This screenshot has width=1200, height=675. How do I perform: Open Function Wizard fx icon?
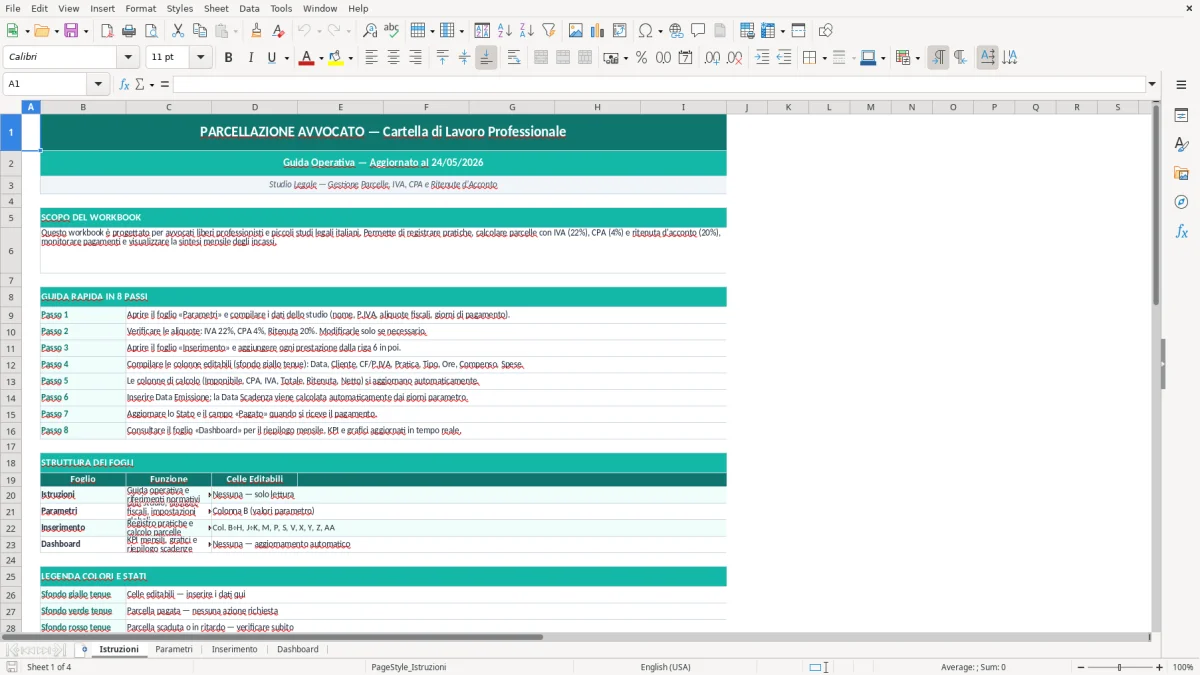[x=125, y=84]
